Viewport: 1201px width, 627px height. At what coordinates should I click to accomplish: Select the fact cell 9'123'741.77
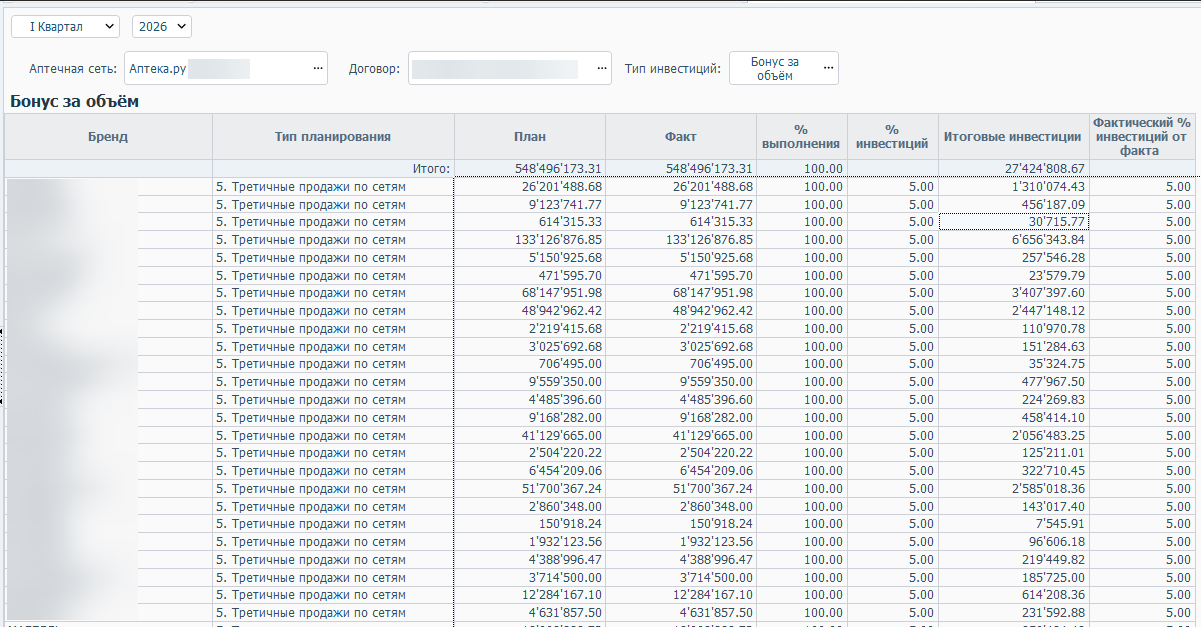point(681,204)
